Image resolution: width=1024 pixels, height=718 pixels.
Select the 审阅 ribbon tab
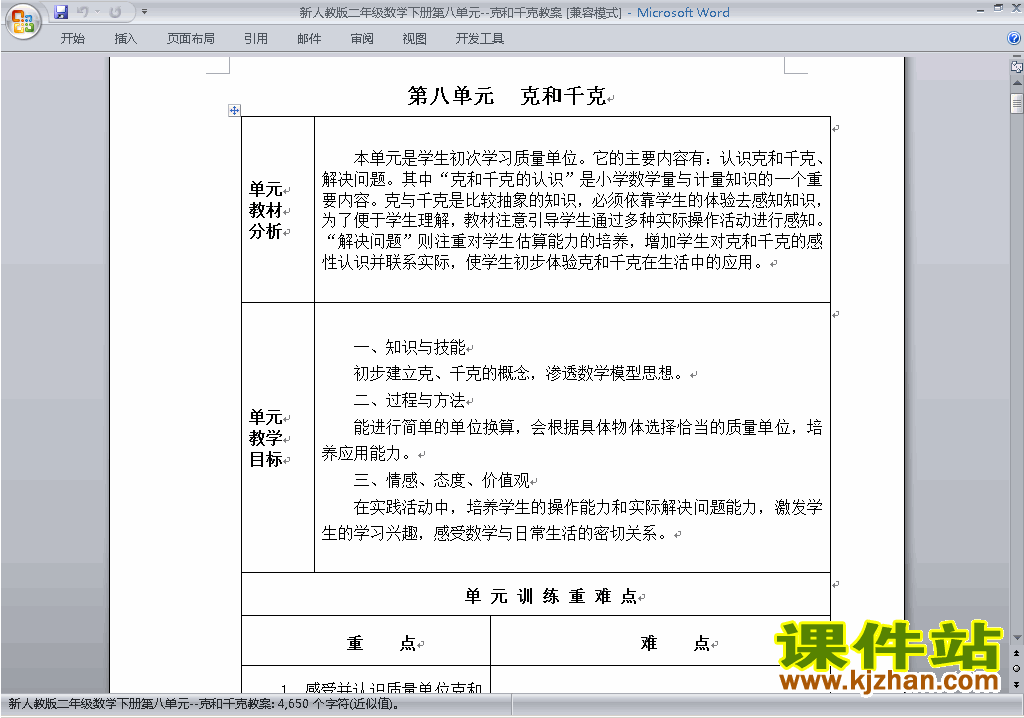tap(362, 39)
